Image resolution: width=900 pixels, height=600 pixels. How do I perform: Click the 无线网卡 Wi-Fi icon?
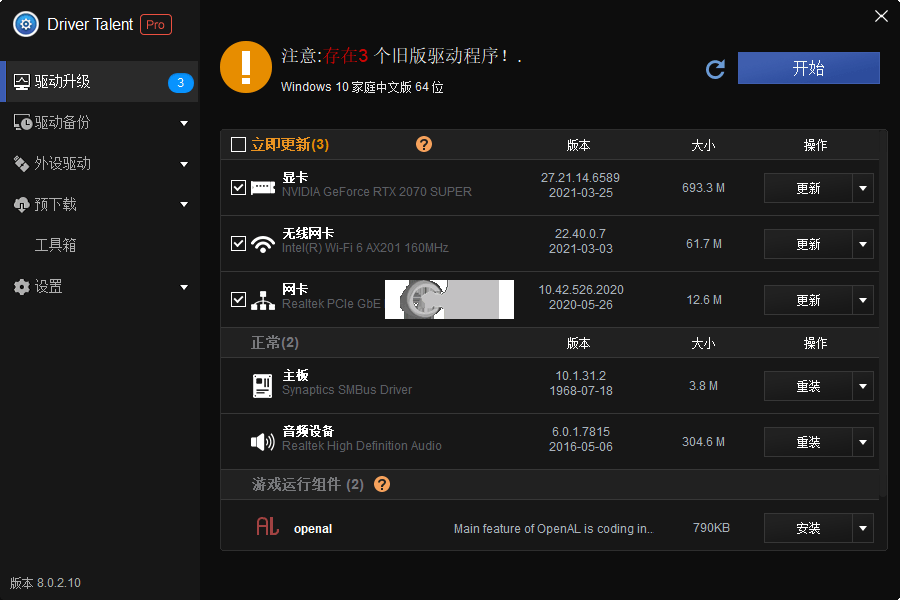click(262, 244)
